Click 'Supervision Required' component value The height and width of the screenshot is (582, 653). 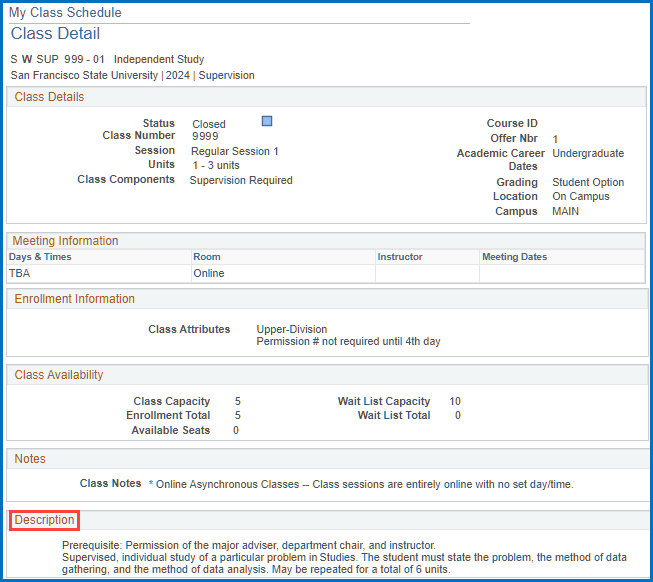241,180
